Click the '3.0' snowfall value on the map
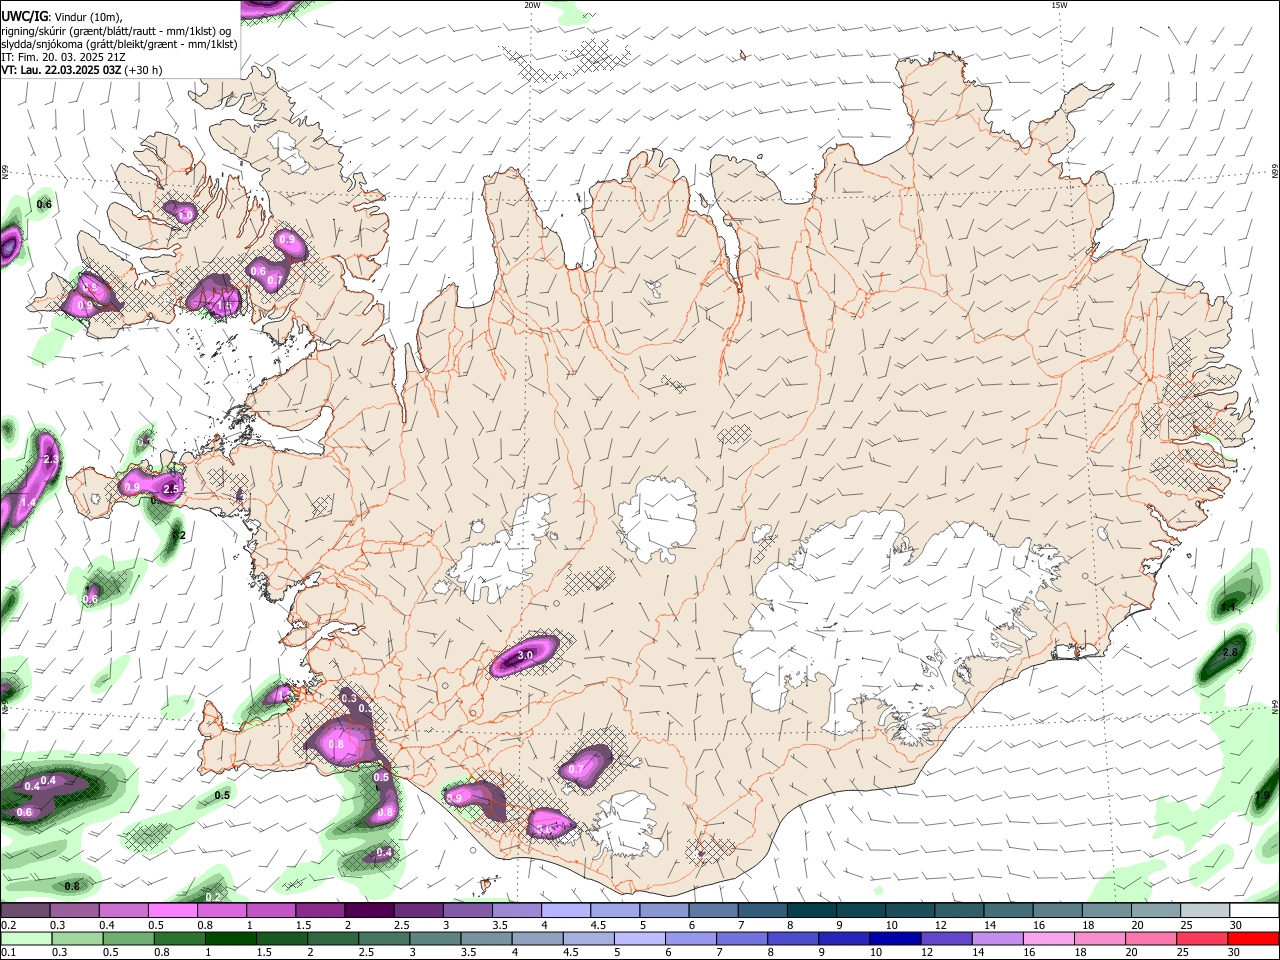Screen dimensions: 1280x960 tap(523, 654)
